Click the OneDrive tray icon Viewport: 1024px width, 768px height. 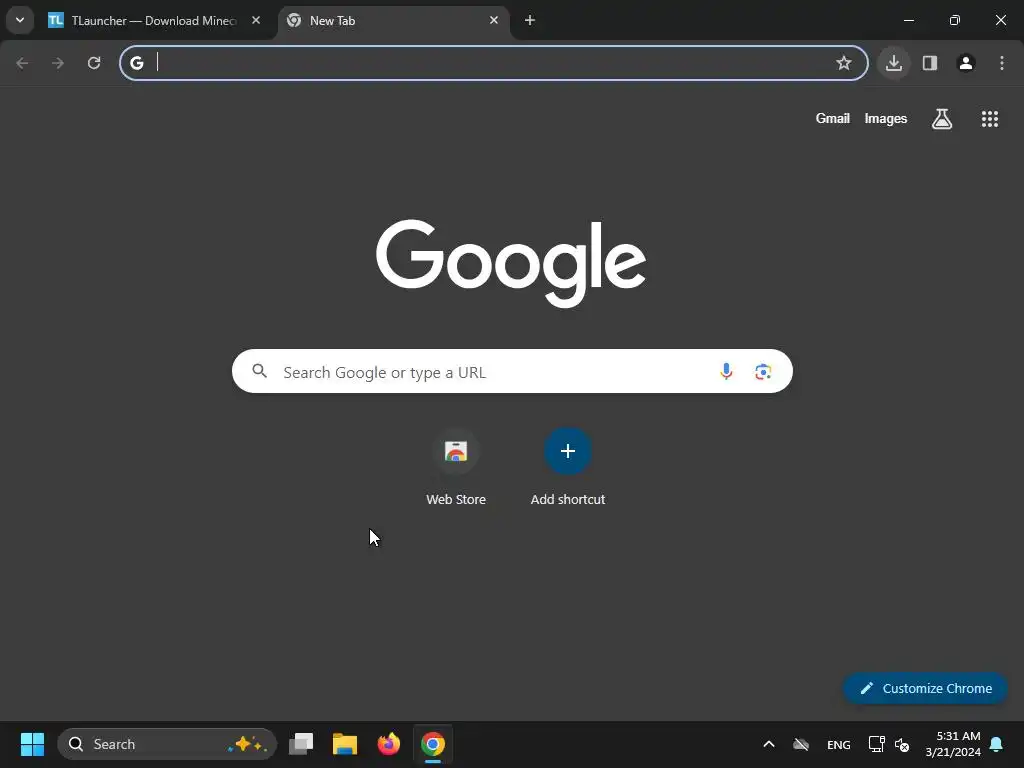pos(801,744)
